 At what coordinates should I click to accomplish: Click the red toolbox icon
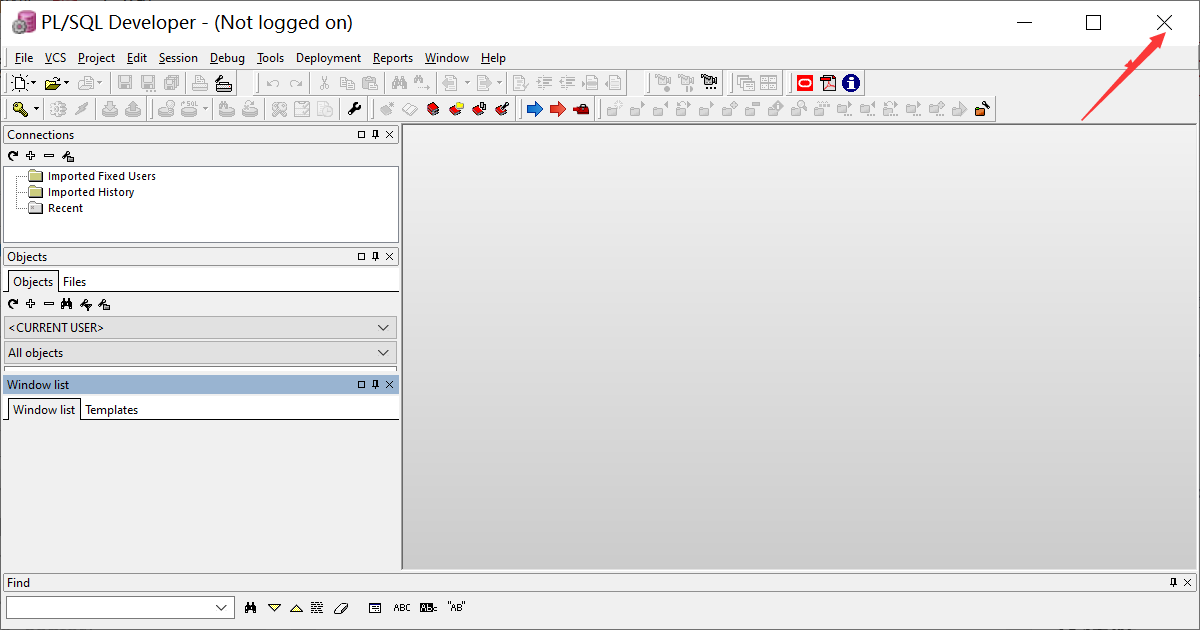(x=581, y=109)
